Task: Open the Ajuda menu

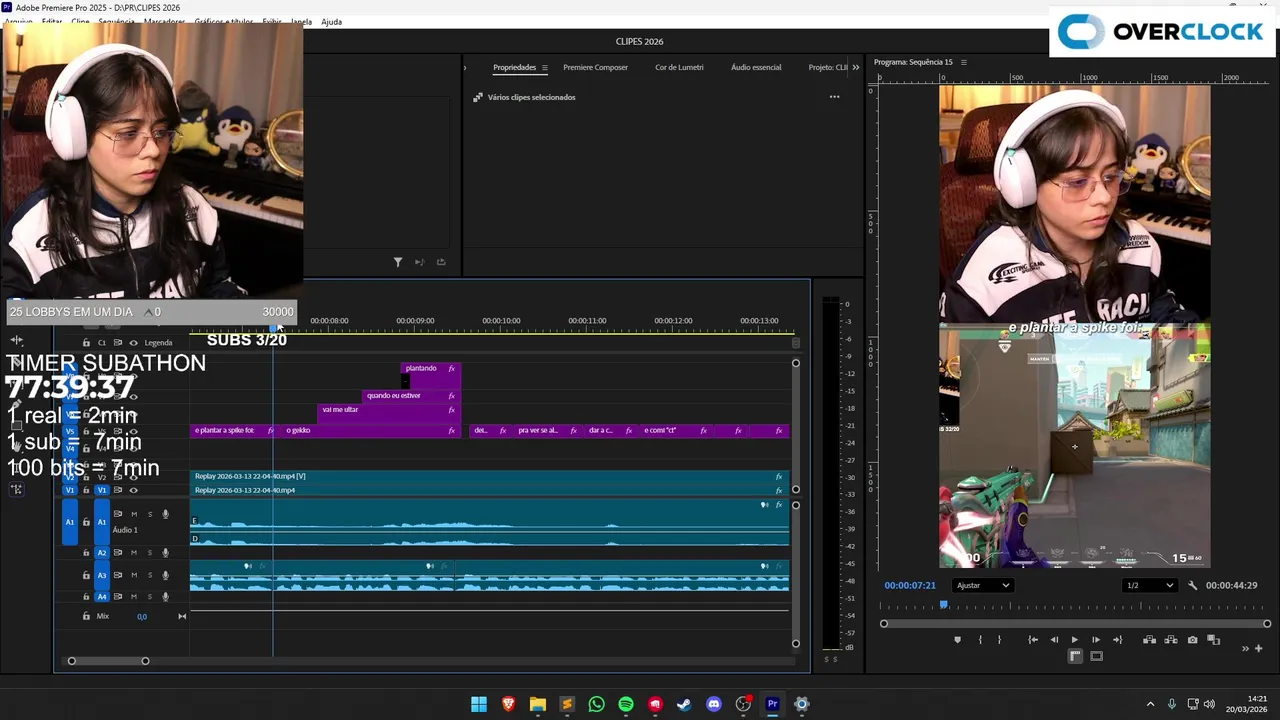Action: click(x=331, y=21)
